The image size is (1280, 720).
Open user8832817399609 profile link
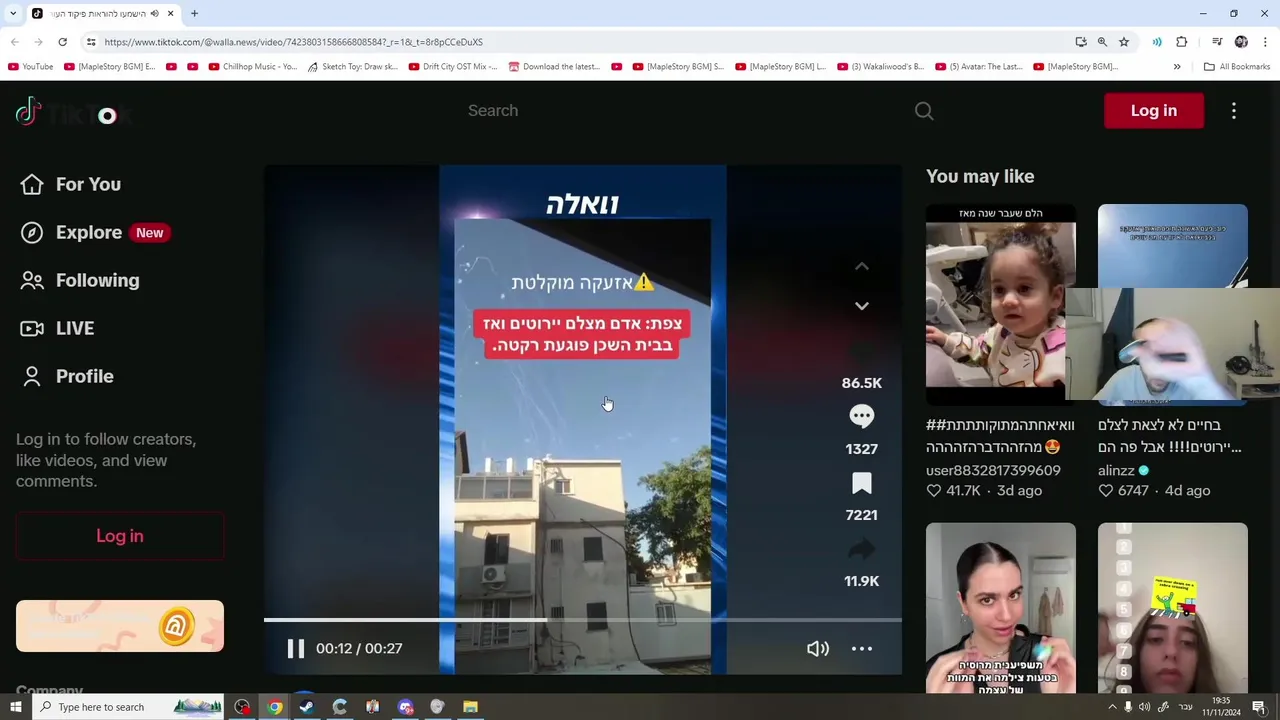coord(993,470)
